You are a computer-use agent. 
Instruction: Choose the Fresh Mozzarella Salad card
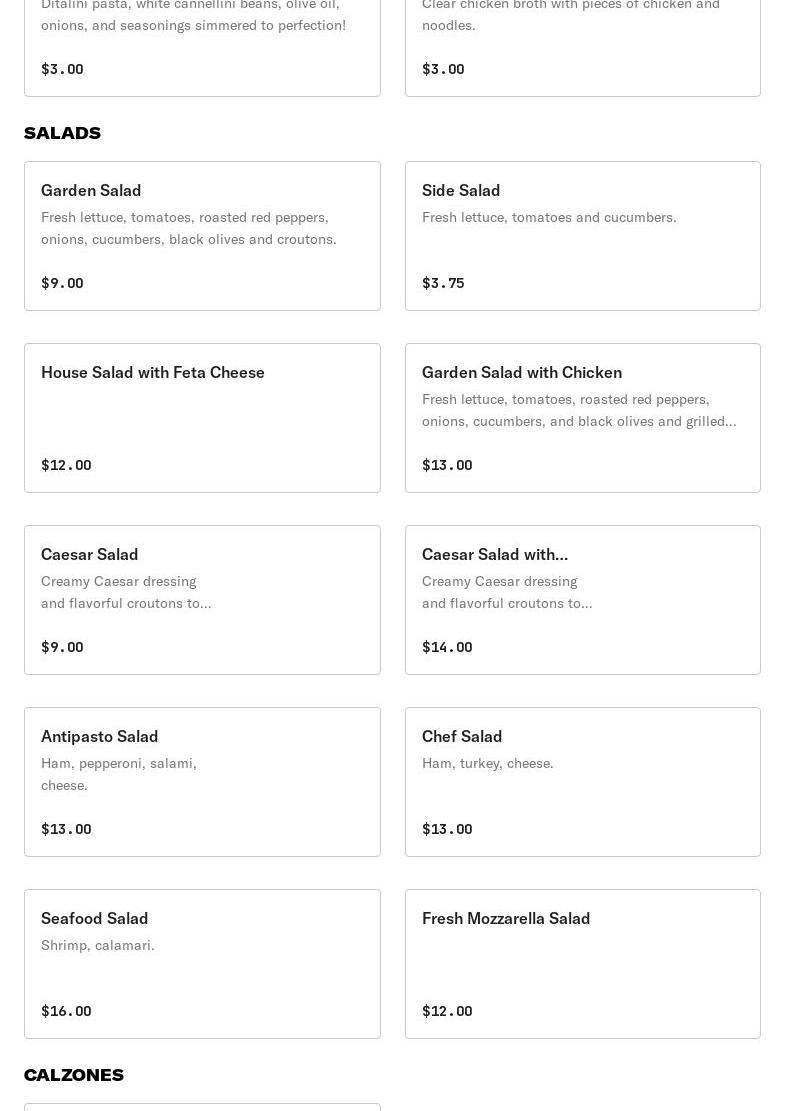582,964
